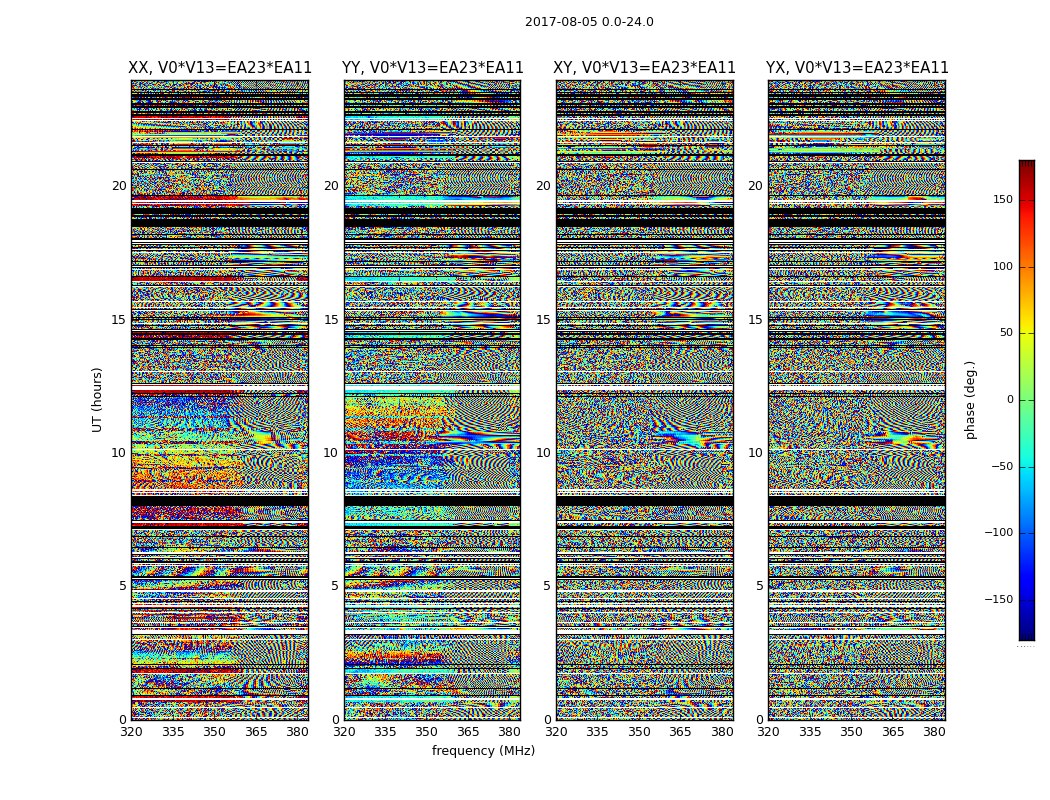Select the YY panel title text
This screenshot has width=1050, height=800.
(432, 68)
